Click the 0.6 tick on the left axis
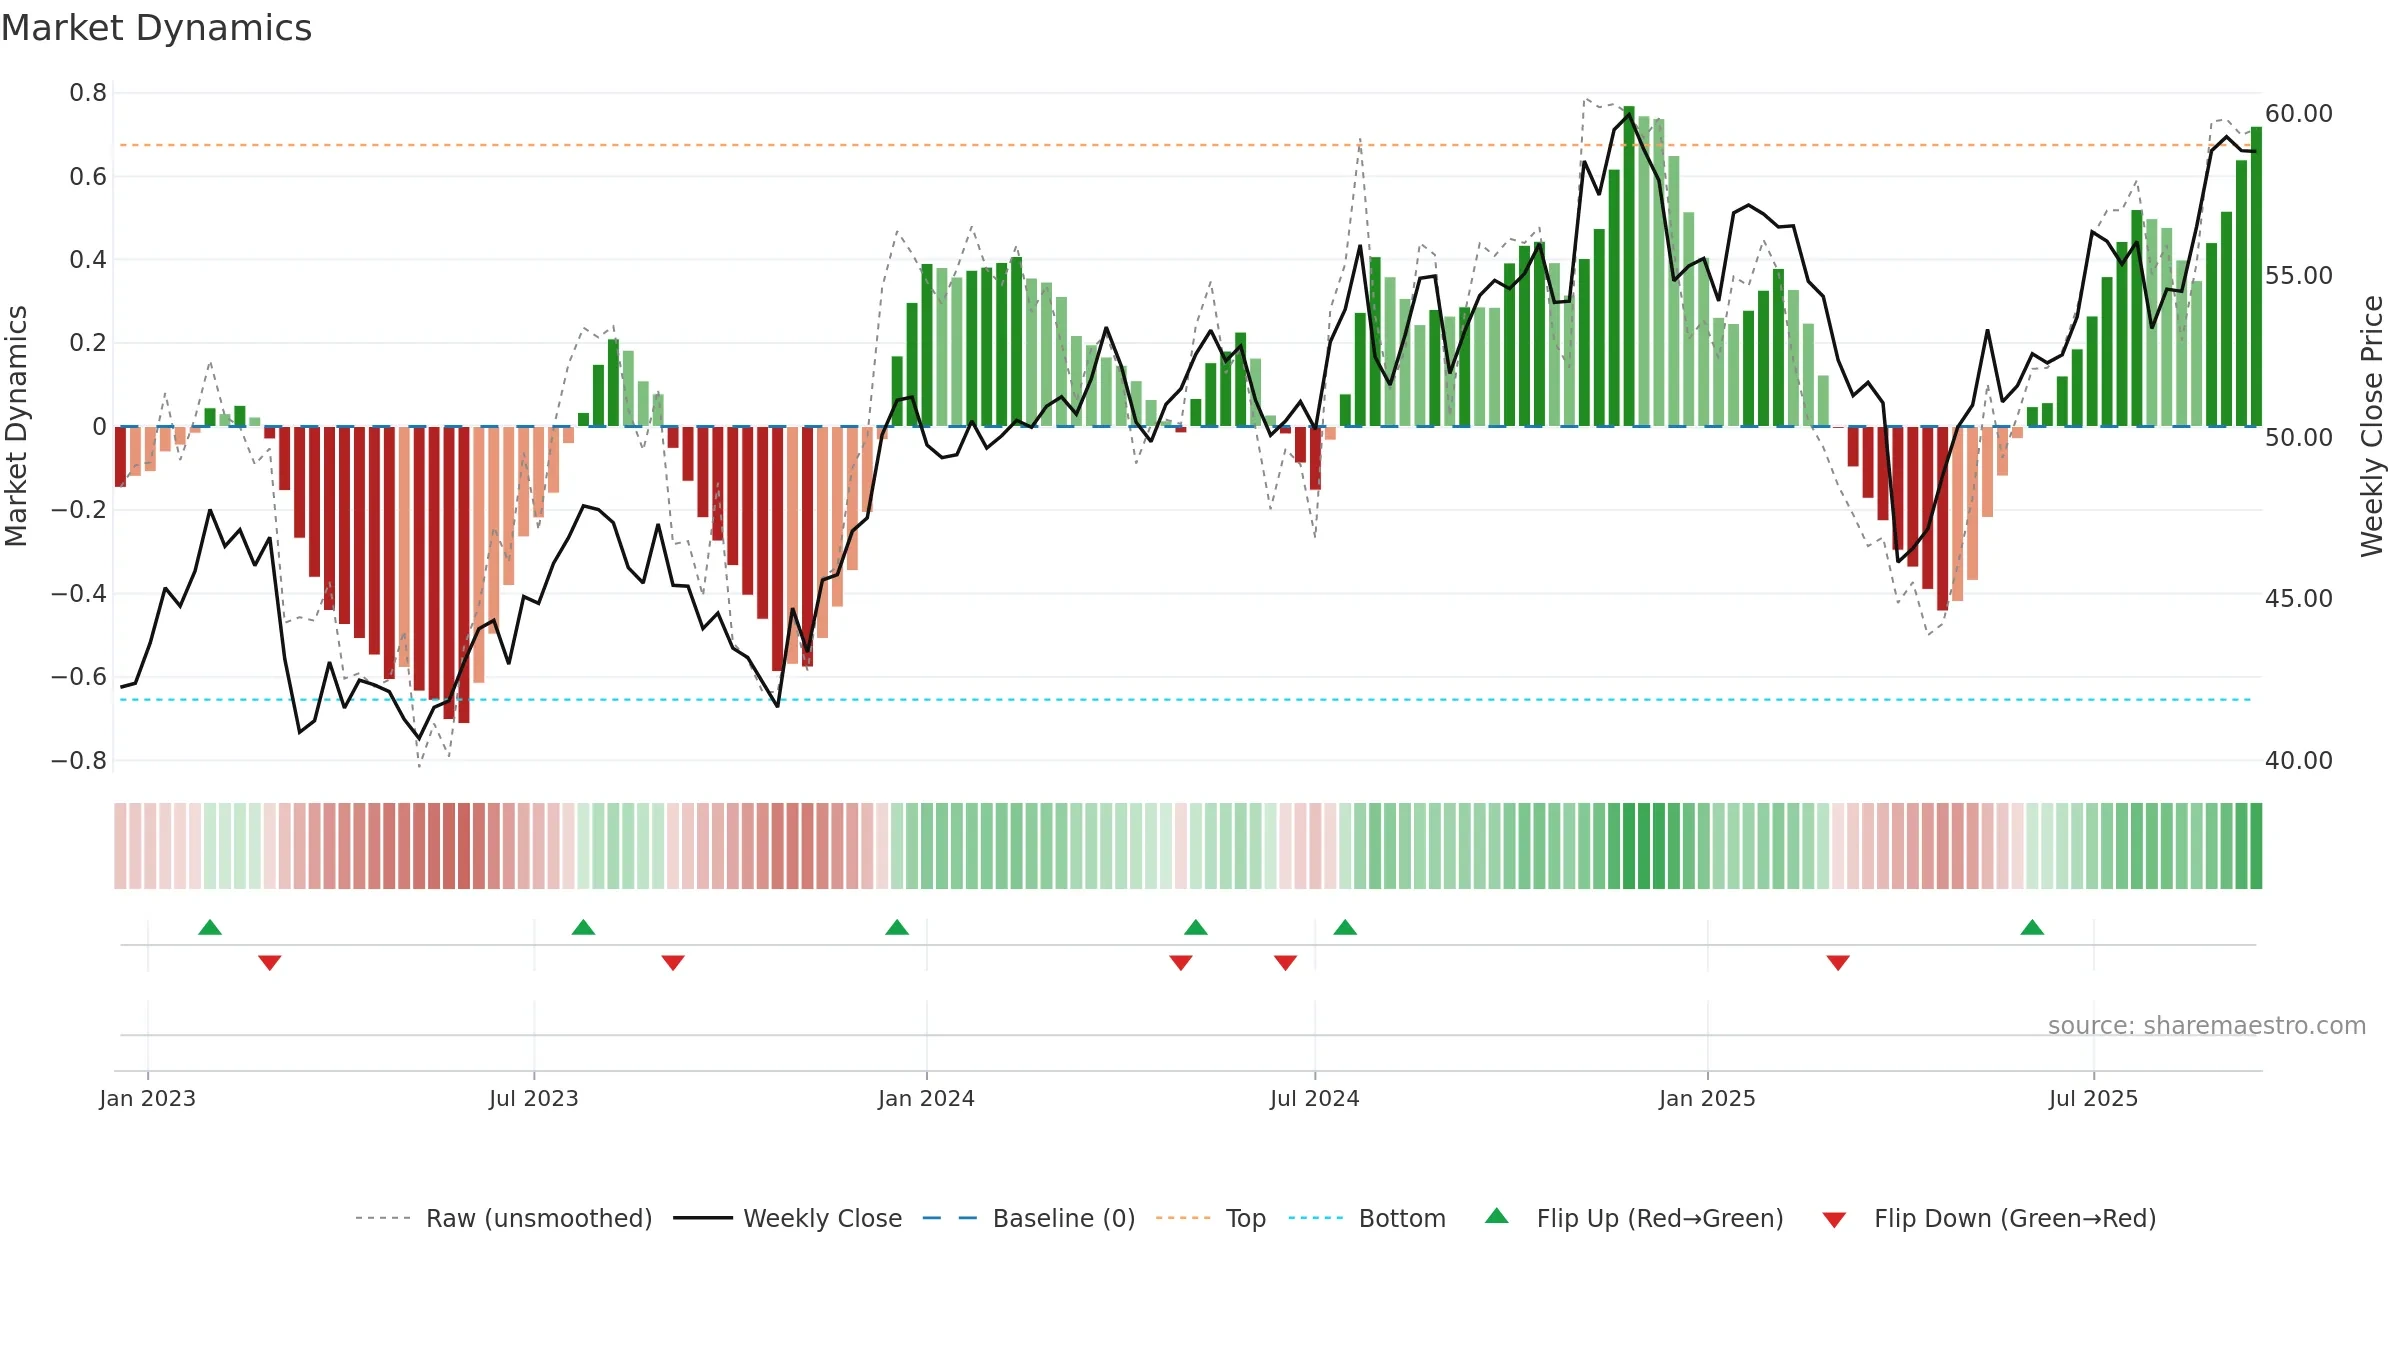 point(88,177)
